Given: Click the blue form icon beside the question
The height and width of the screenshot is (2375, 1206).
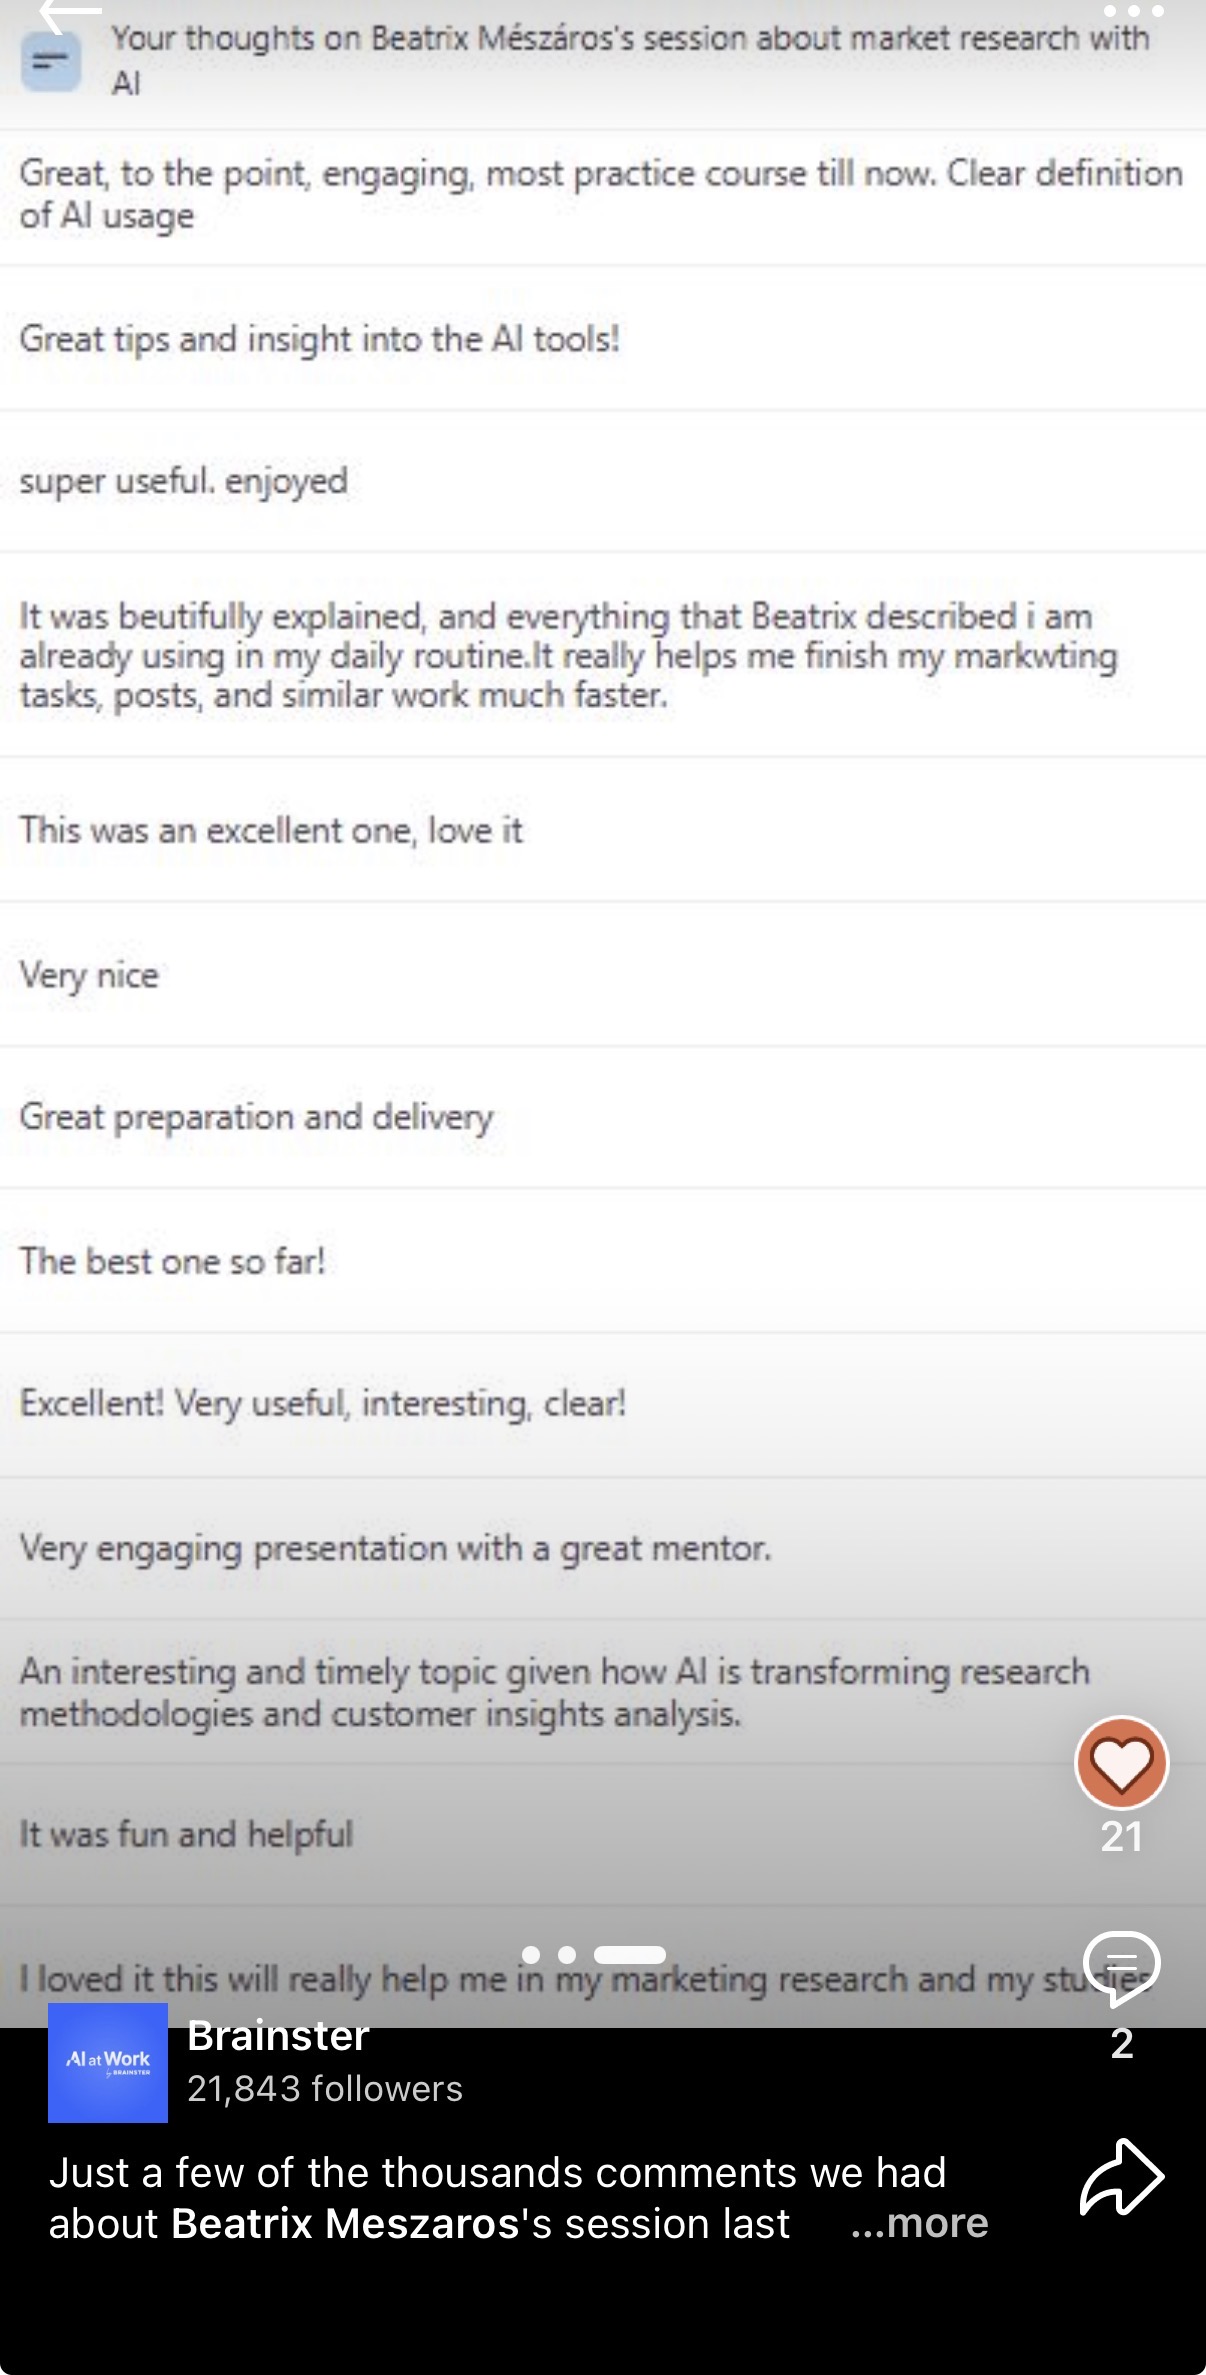Looking at the screenshot, I should [51, 61].
